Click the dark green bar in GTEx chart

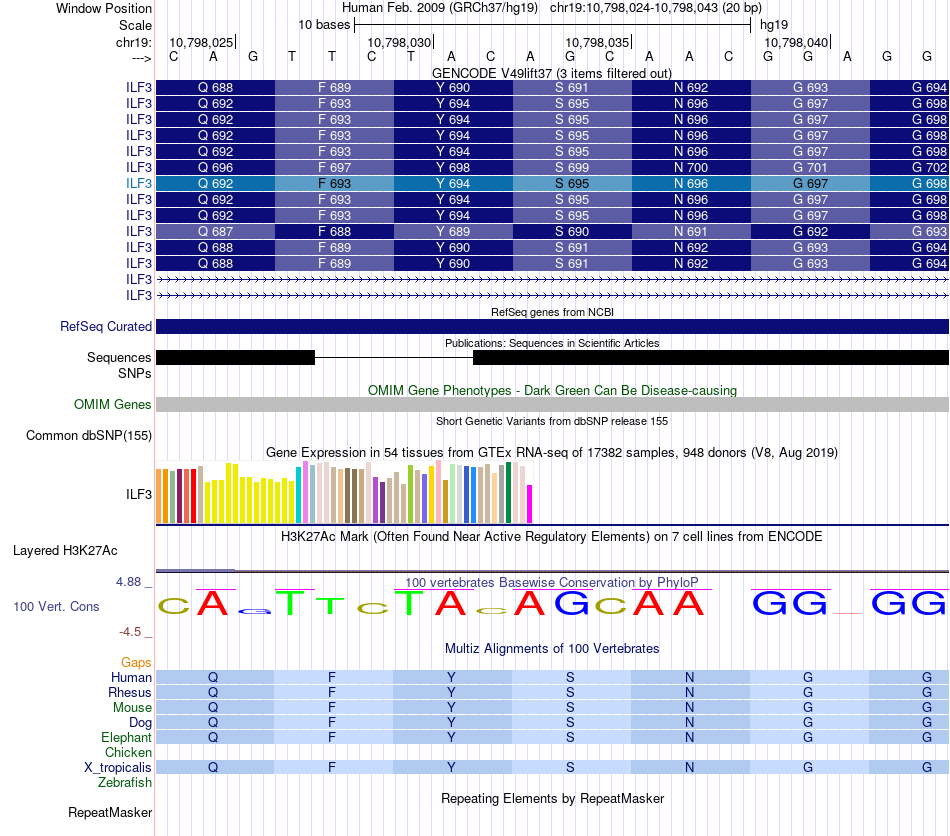click(x=509, y=493)
